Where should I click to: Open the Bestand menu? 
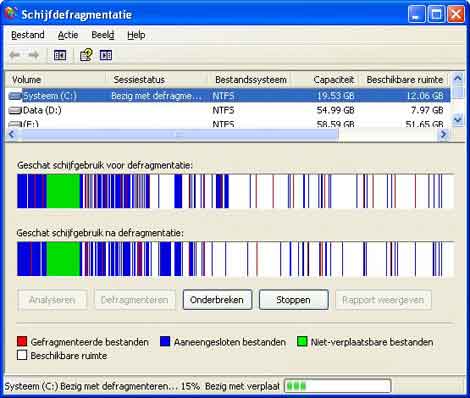coord(28,35)
